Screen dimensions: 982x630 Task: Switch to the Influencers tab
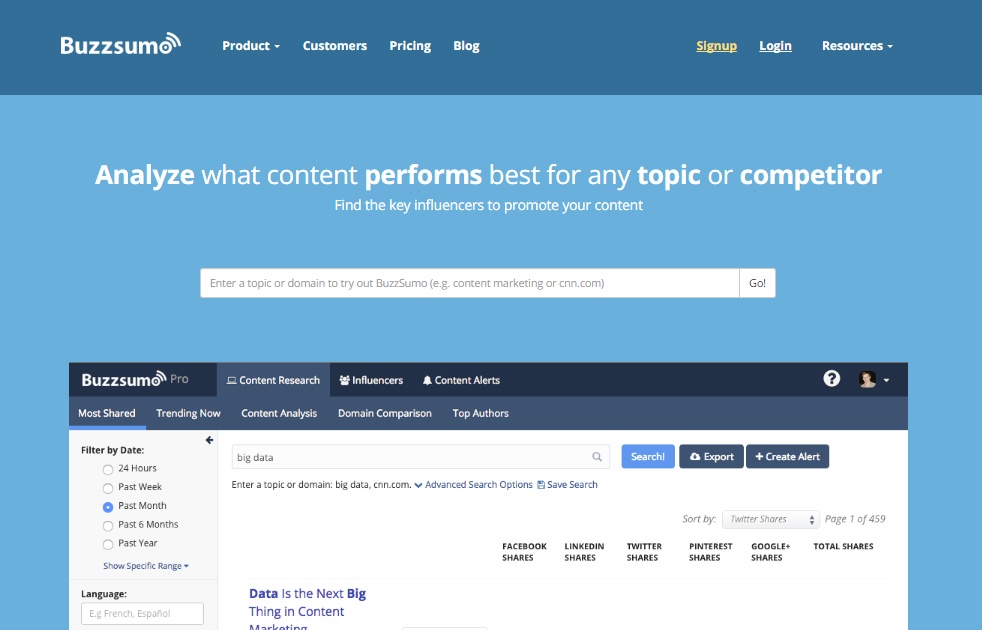click(x=371, y=380)
